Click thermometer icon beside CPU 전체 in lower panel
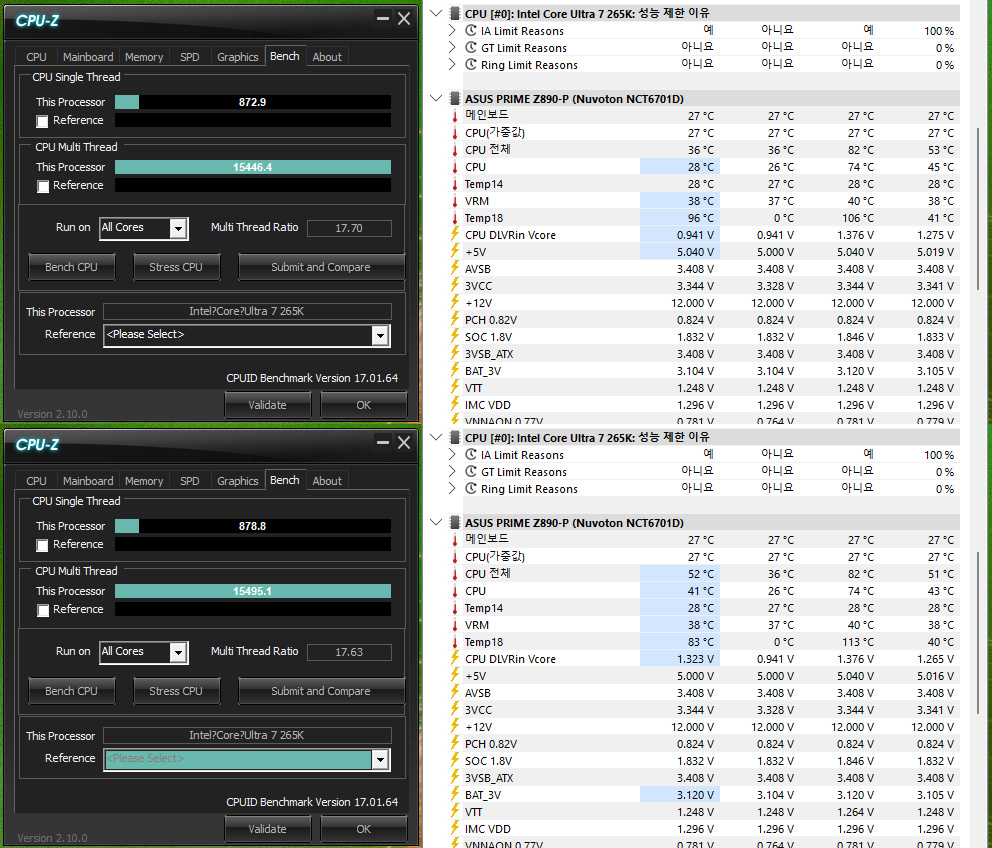This screenshot has width=992, height=848. 454,574
